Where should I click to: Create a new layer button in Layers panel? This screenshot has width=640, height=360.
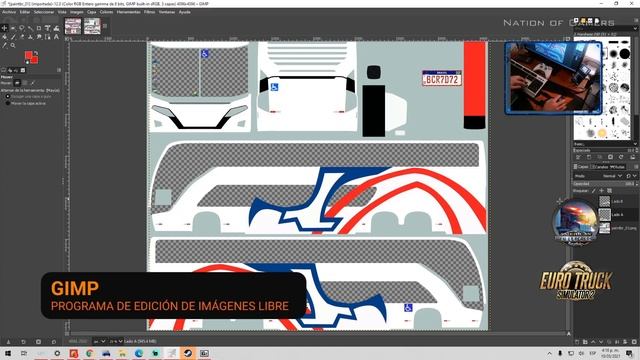[x=577, y=342]
